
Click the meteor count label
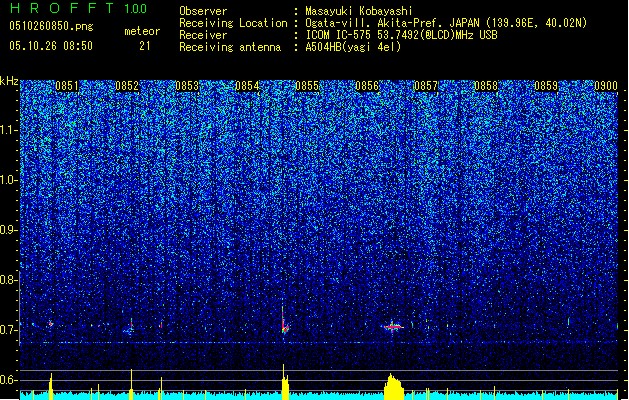pyautogui.click(x=142, y=31)
